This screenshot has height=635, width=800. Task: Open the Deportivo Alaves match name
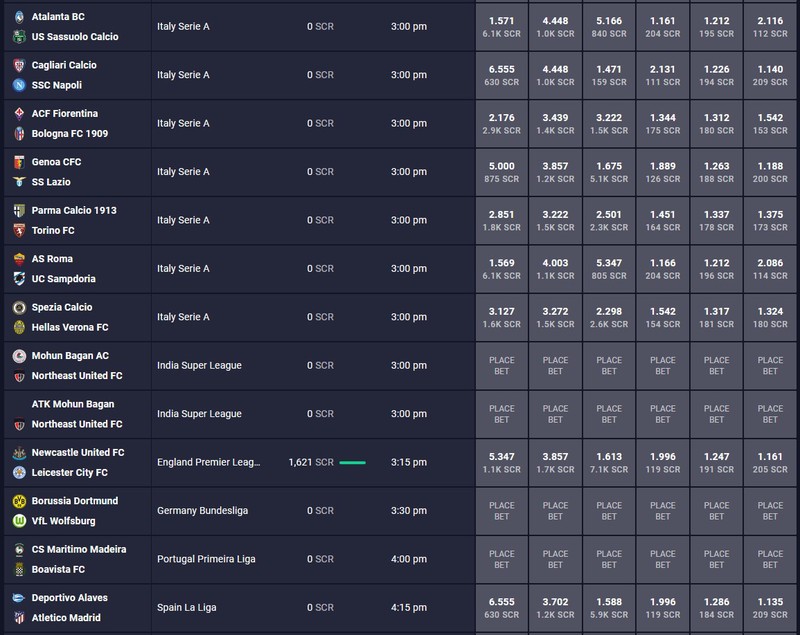tap(69, 598)
